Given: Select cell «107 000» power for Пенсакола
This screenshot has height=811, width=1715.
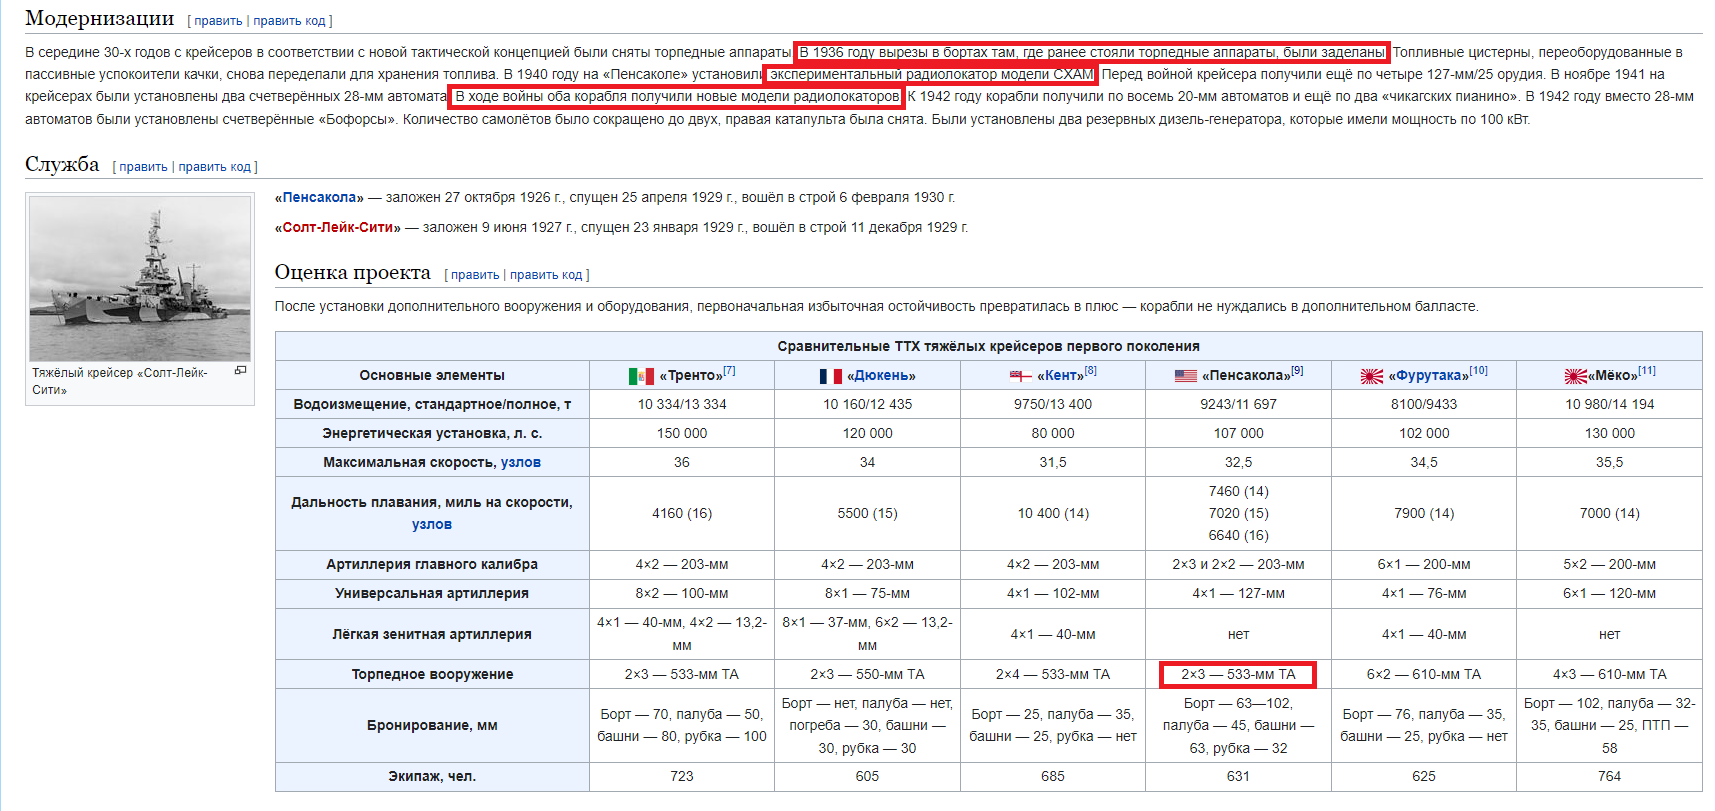Looking at the screenshot, I should pyautogui.click(x=1238, y=434).
